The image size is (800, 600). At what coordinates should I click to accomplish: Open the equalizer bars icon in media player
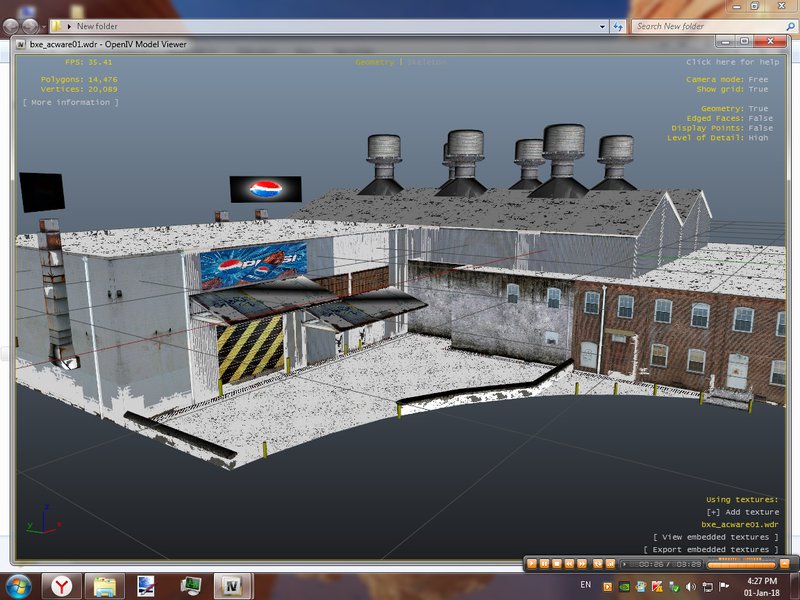point(610,564)
